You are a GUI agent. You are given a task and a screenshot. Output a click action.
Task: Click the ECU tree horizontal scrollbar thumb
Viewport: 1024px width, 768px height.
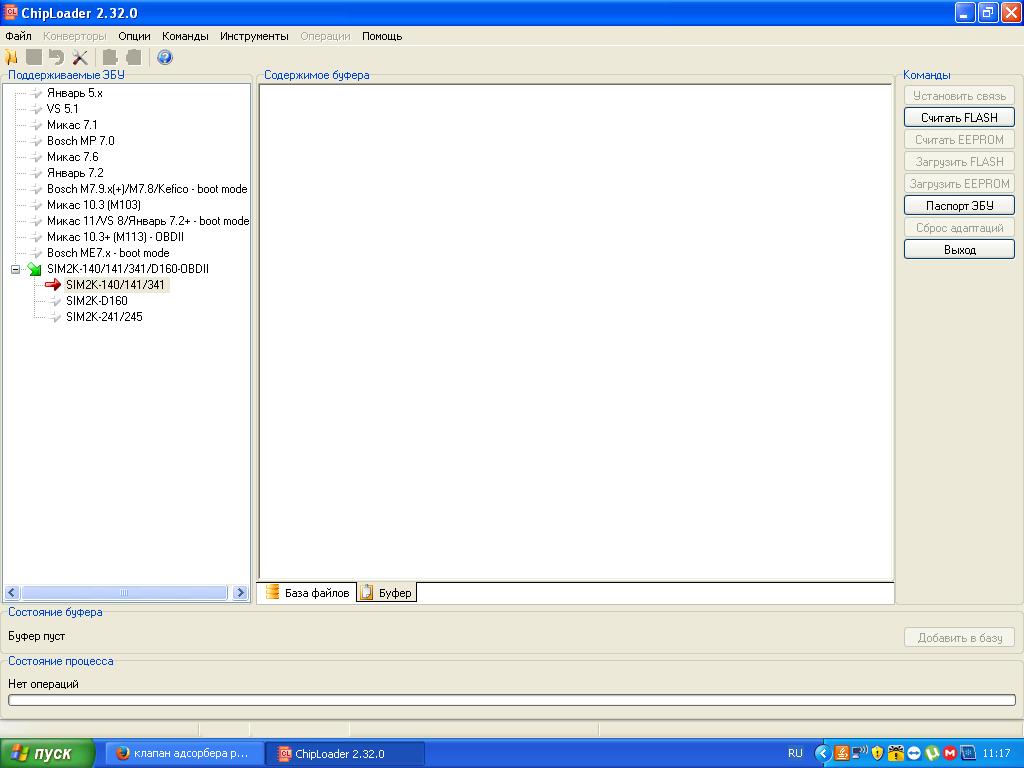tap(124, 593)
